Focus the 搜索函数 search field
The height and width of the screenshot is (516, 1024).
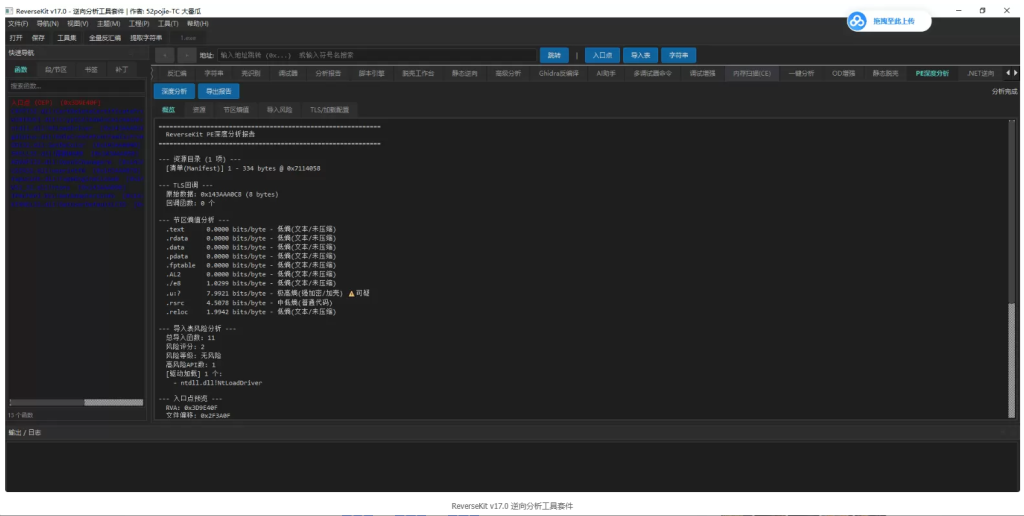76,86
